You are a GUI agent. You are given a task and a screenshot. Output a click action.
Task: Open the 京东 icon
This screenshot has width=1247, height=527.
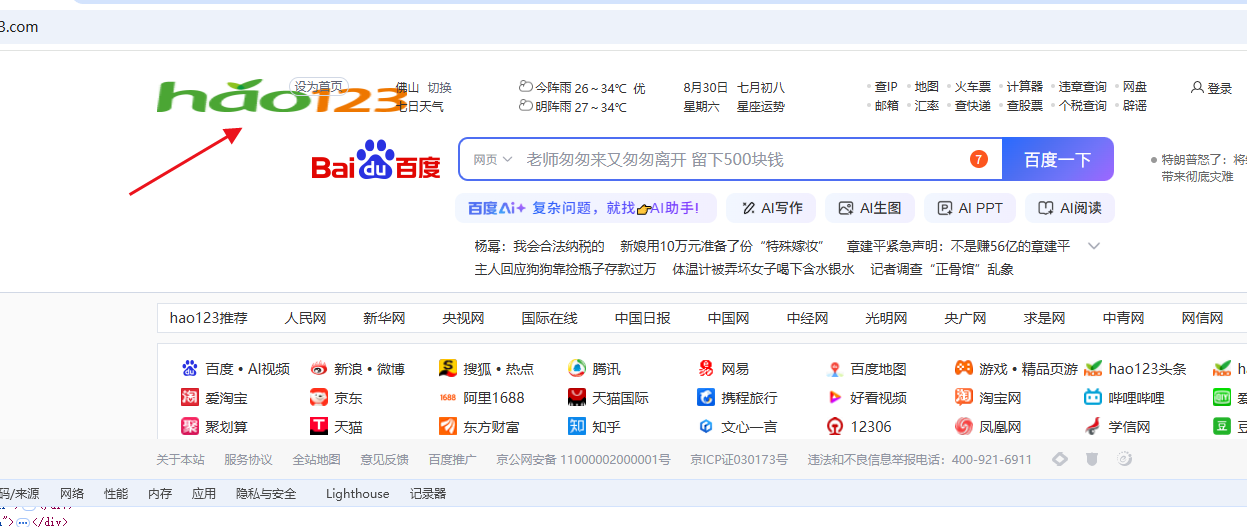coord(319,398)
